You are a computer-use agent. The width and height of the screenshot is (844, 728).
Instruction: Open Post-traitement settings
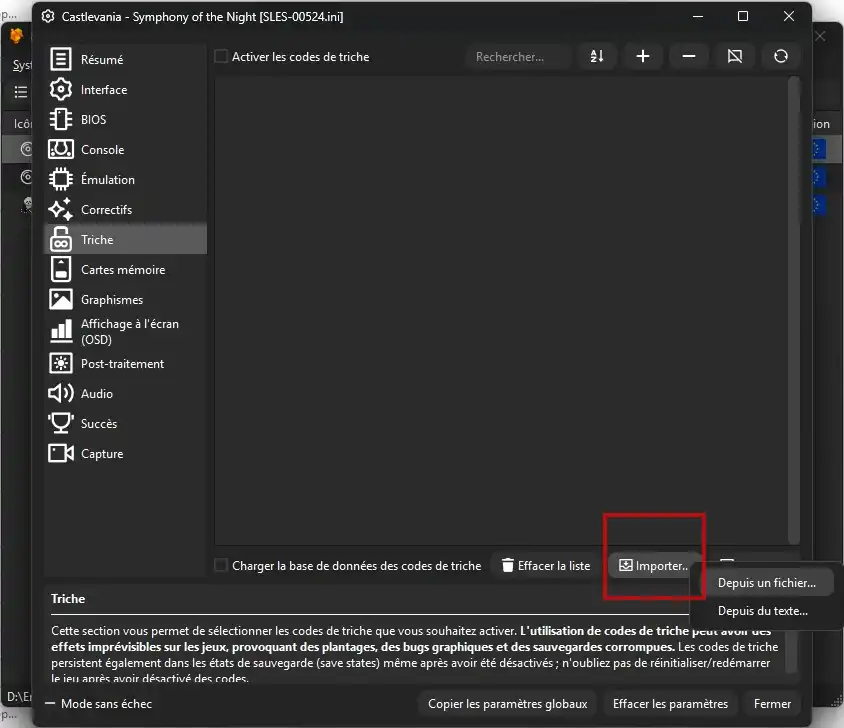tap(125, 364)
